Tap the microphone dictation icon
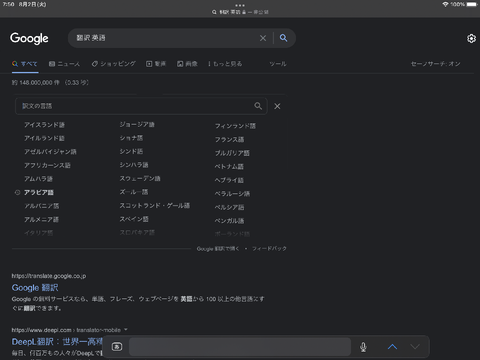This screenshot has width=480, height=360. (363, 347)
